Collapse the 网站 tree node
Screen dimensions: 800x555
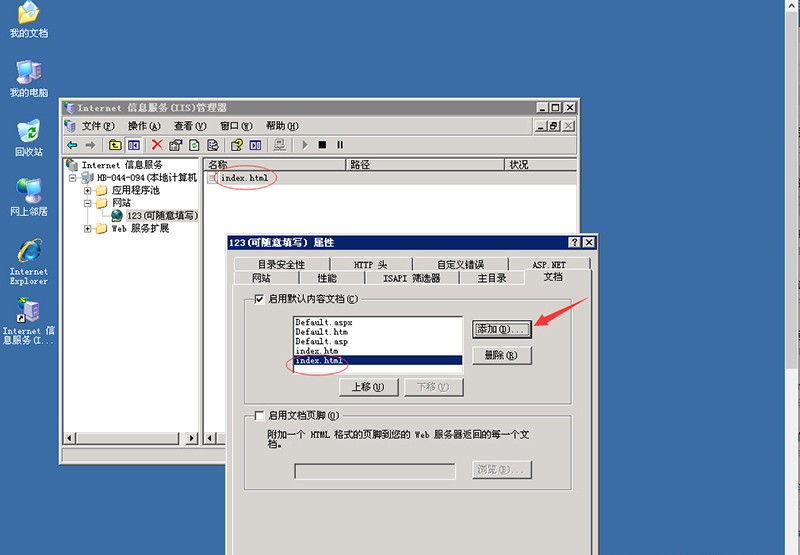pos(88,203)
